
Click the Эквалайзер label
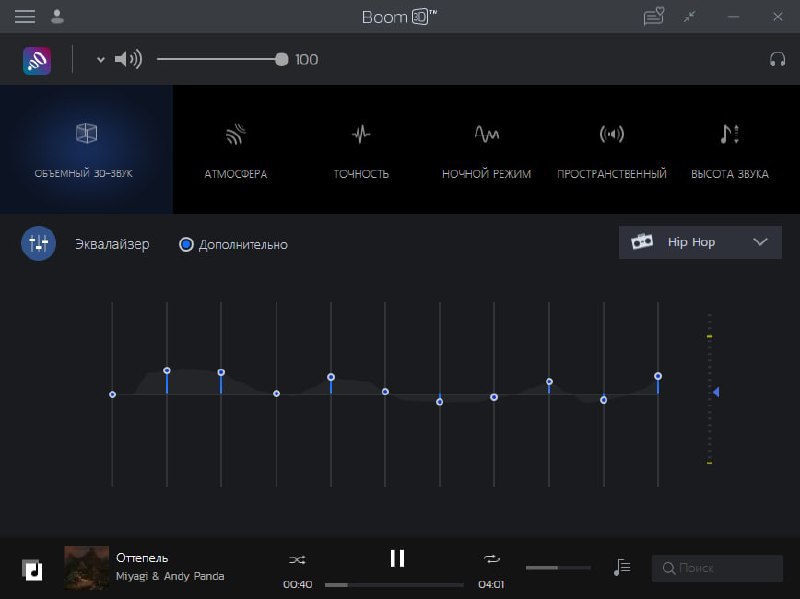pos(112,244)
